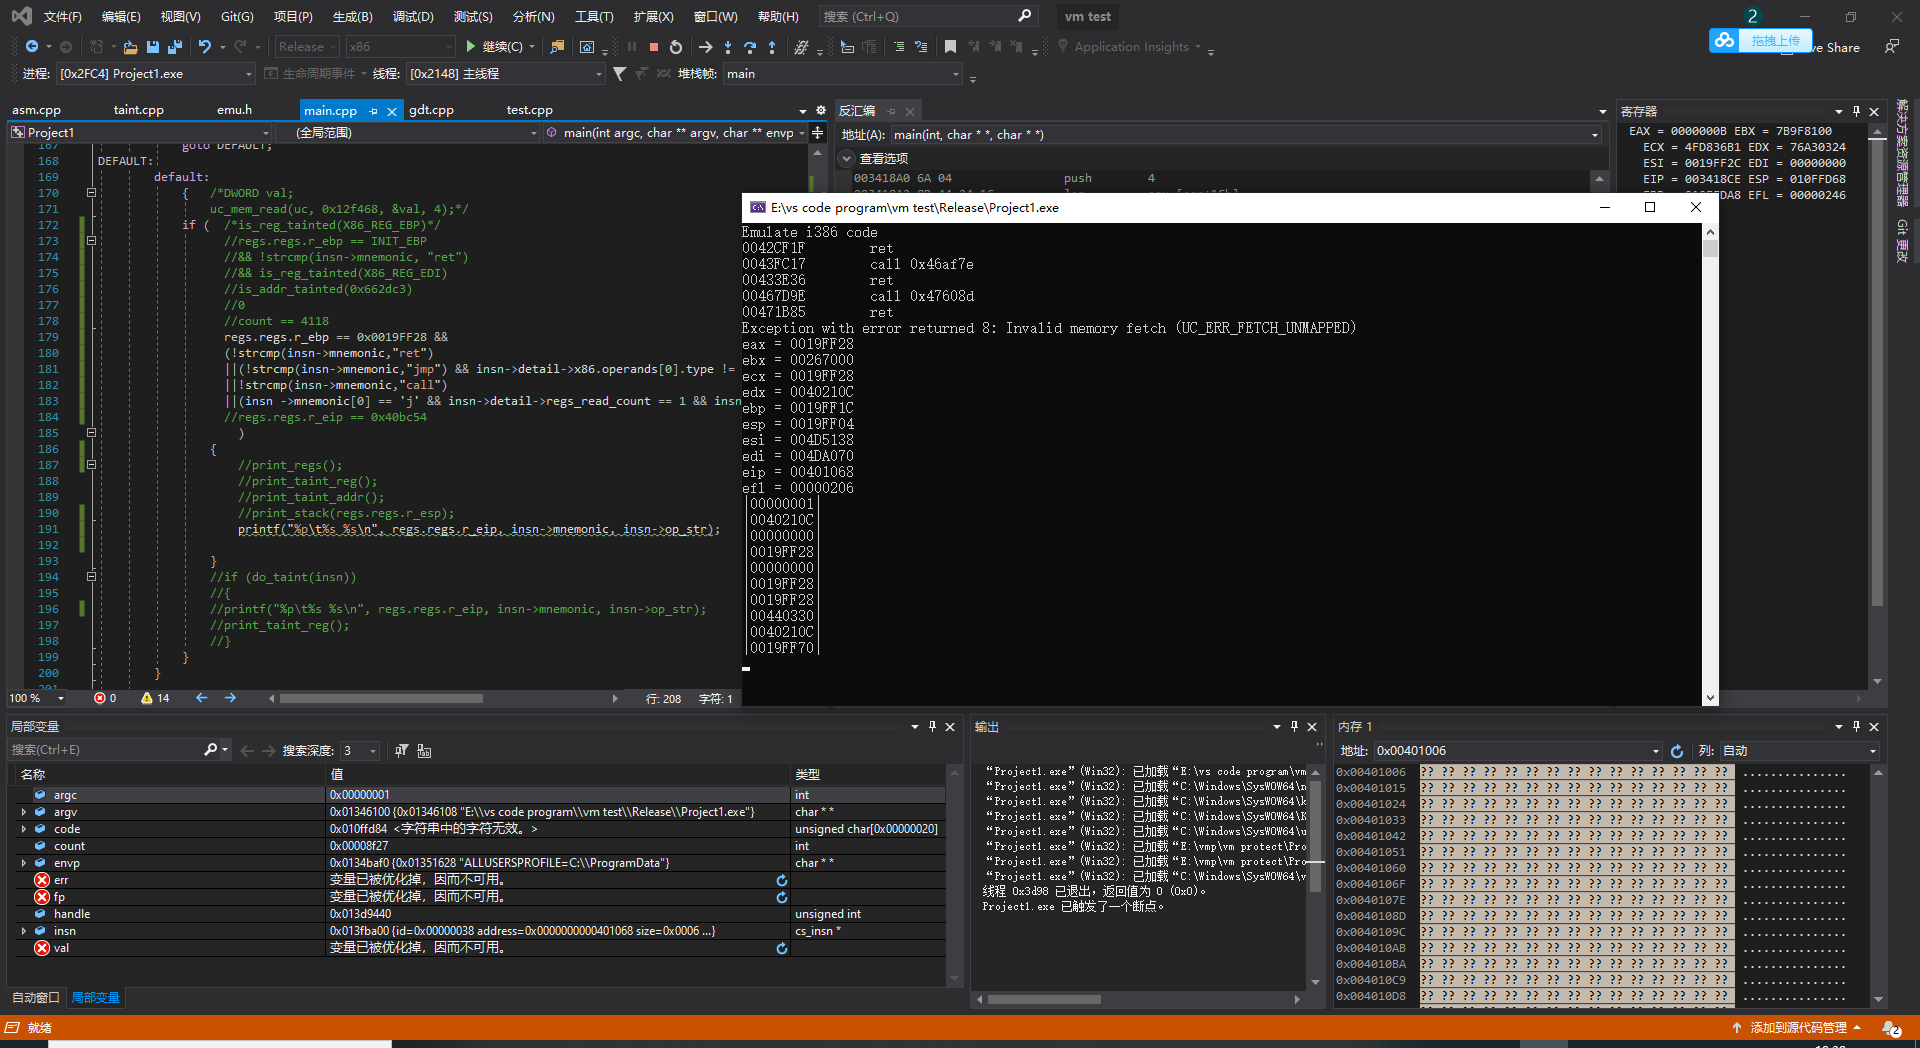
Task: Expand the argv variable in Locals
Action: [x=24, y=812]
